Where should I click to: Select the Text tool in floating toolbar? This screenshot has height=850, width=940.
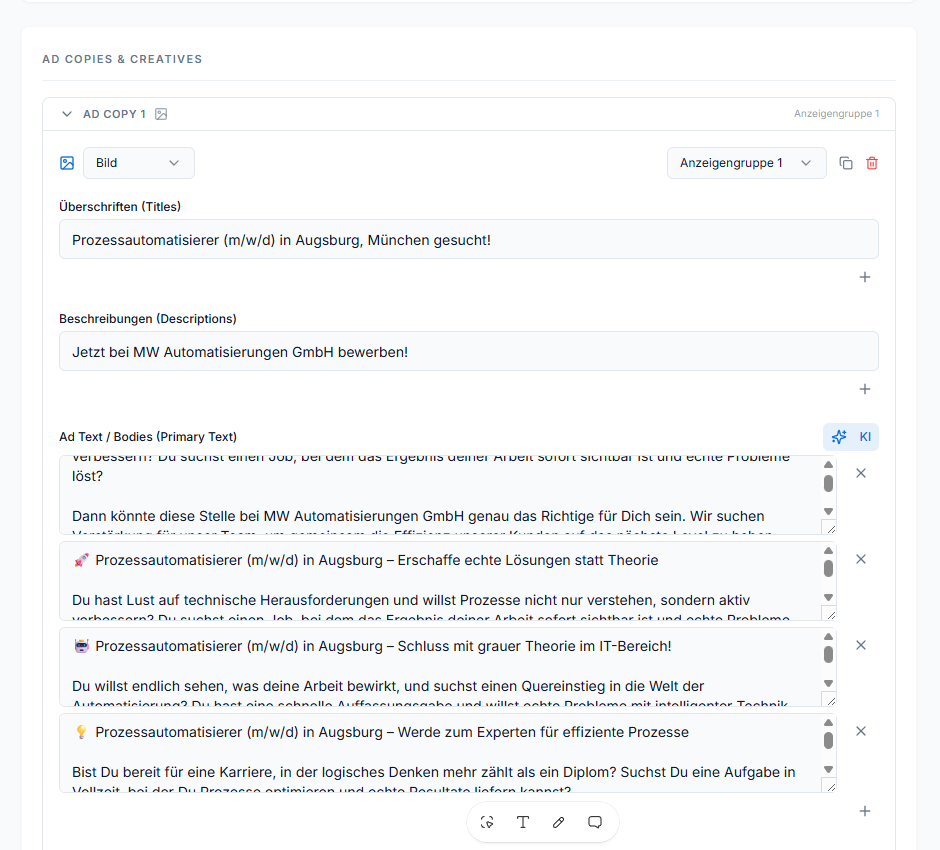click(523, 822)
